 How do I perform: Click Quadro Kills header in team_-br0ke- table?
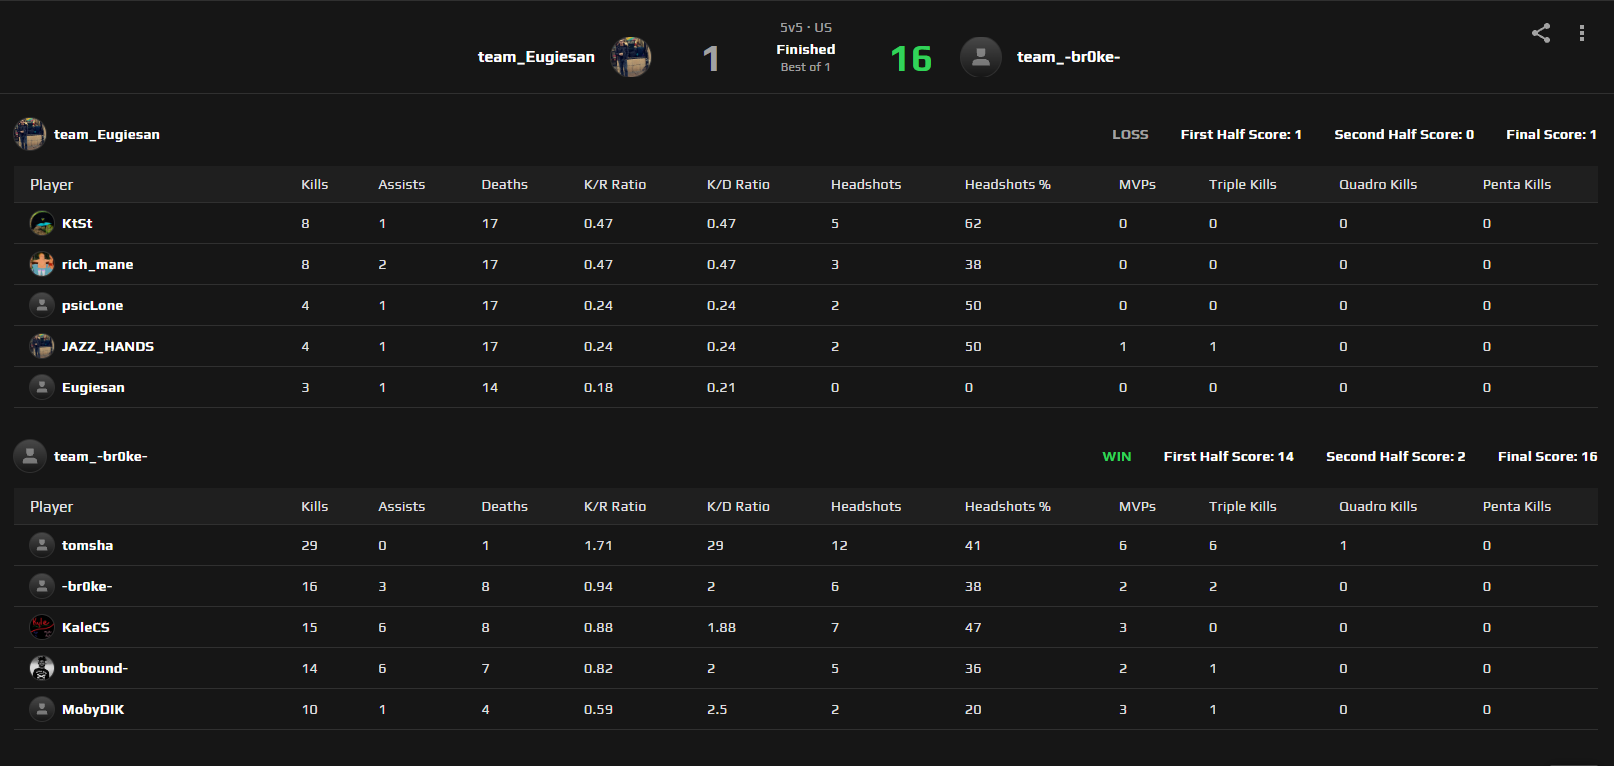tap(1378, 506)
